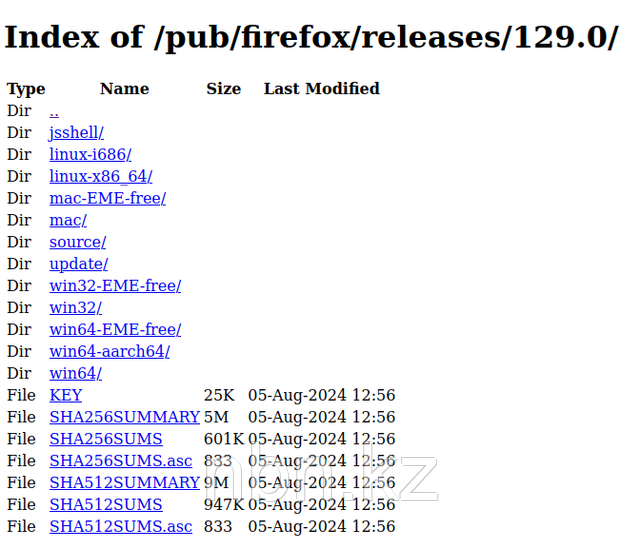The width and height of the screenshot is (640, 549).
Task: Click the 'Dir' type cell for win64/
Action: (x=19, y=373)
